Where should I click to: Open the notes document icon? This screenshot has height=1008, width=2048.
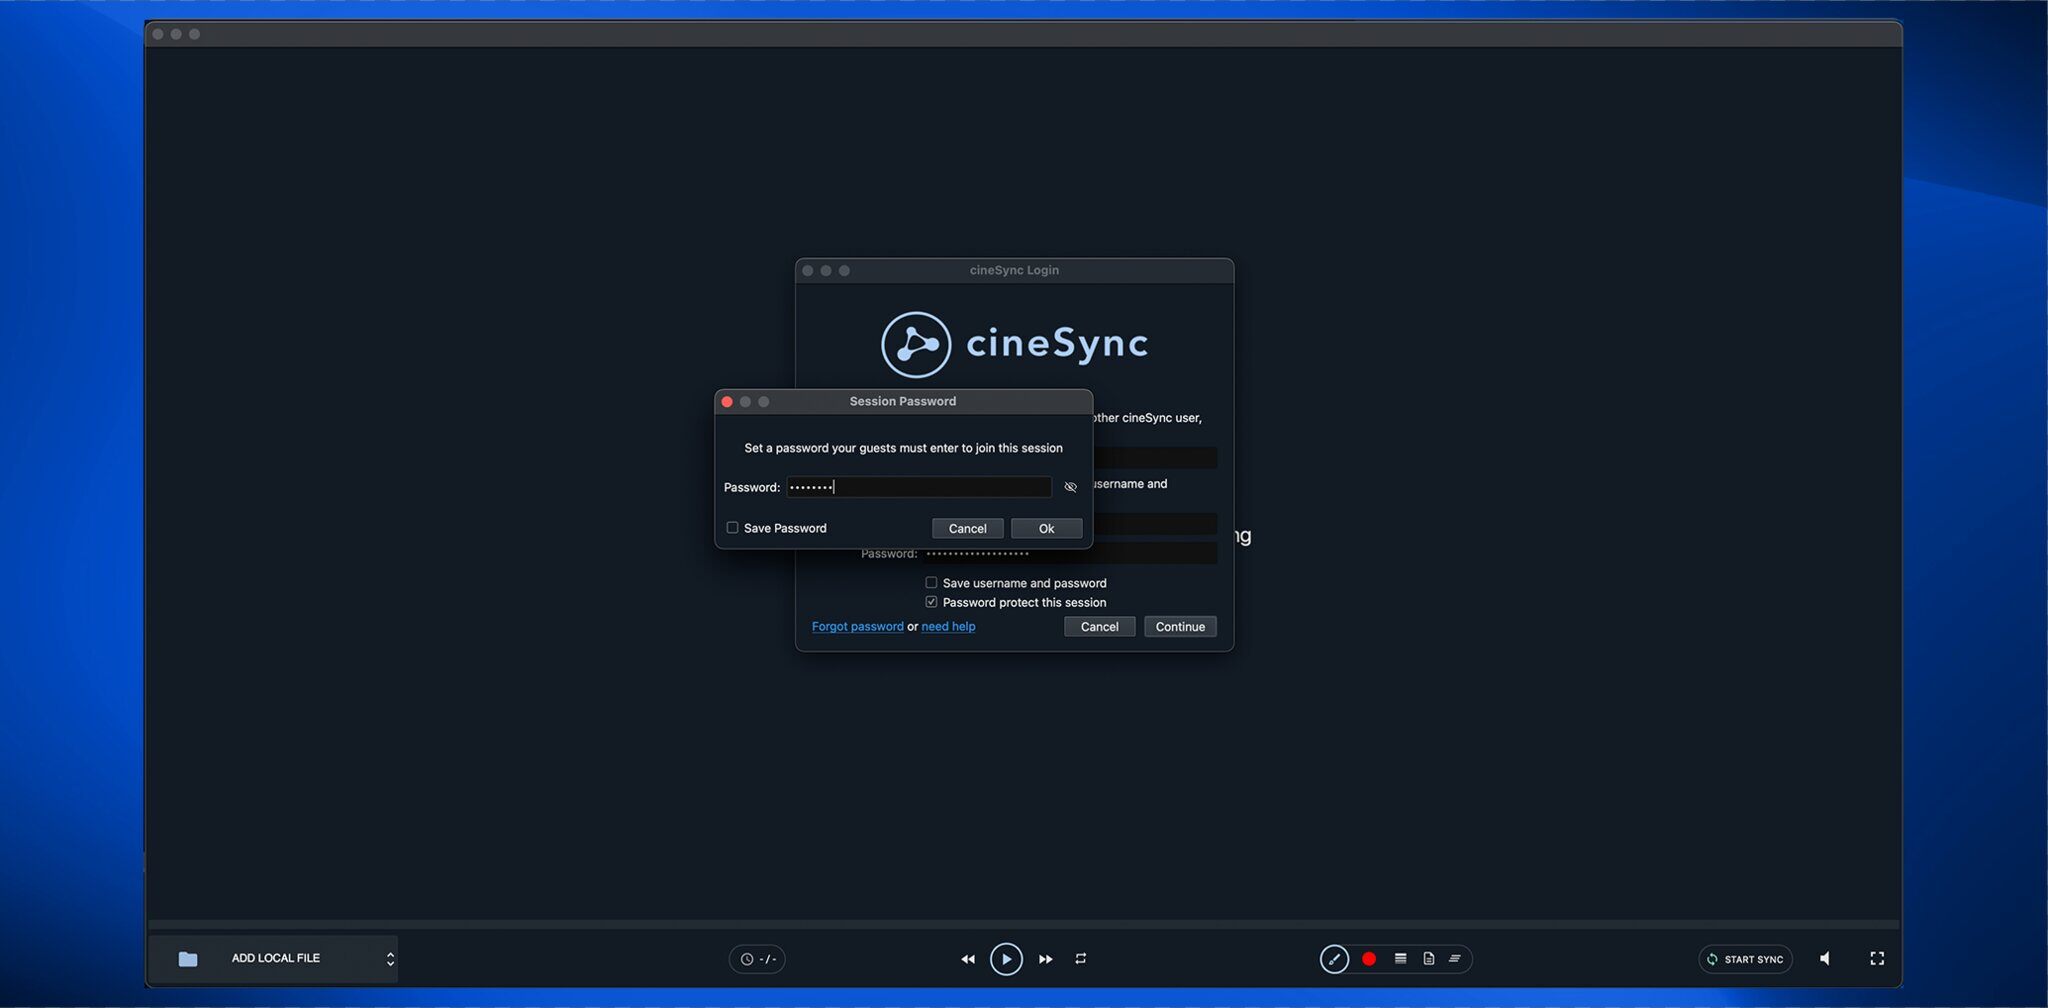pos(1428,959)
